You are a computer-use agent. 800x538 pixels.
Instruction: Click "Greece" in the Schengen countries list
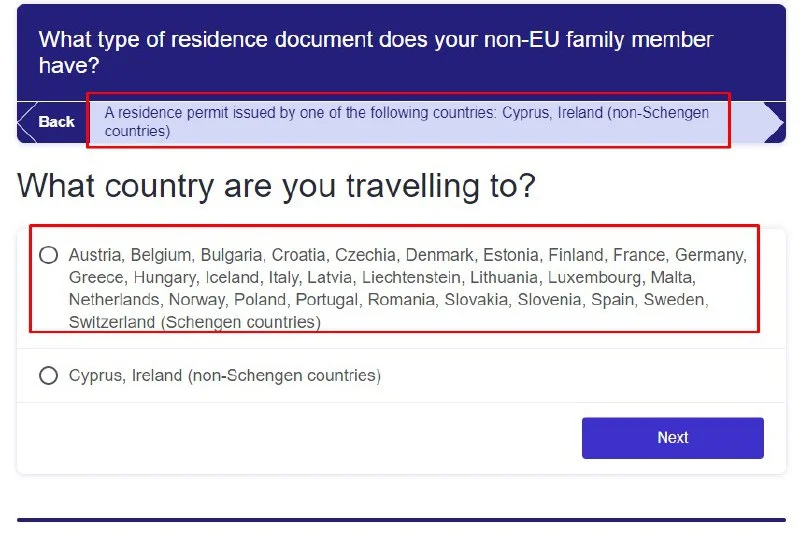pos(96,277)
